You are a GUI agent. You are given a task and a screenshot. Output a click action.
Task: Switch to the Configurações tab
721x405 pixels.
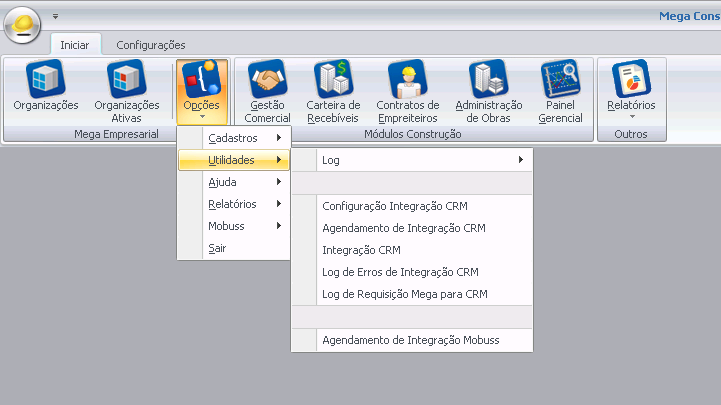coord(151,45)
